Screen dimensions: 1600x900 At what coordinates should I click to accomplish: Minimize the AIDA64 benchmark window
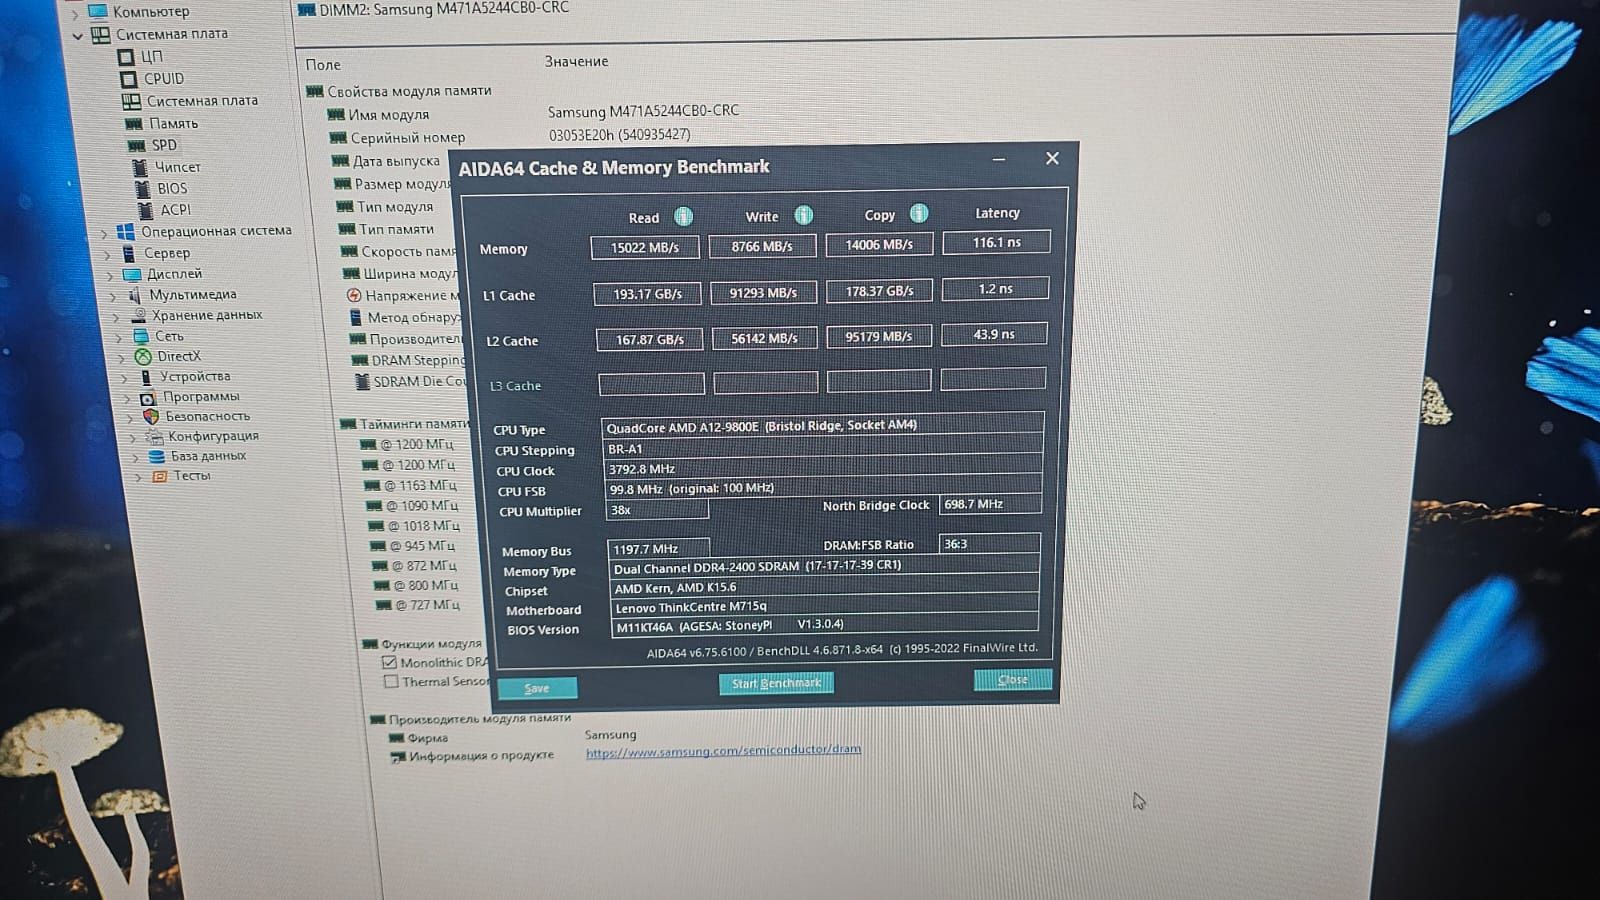coord(998,159)
